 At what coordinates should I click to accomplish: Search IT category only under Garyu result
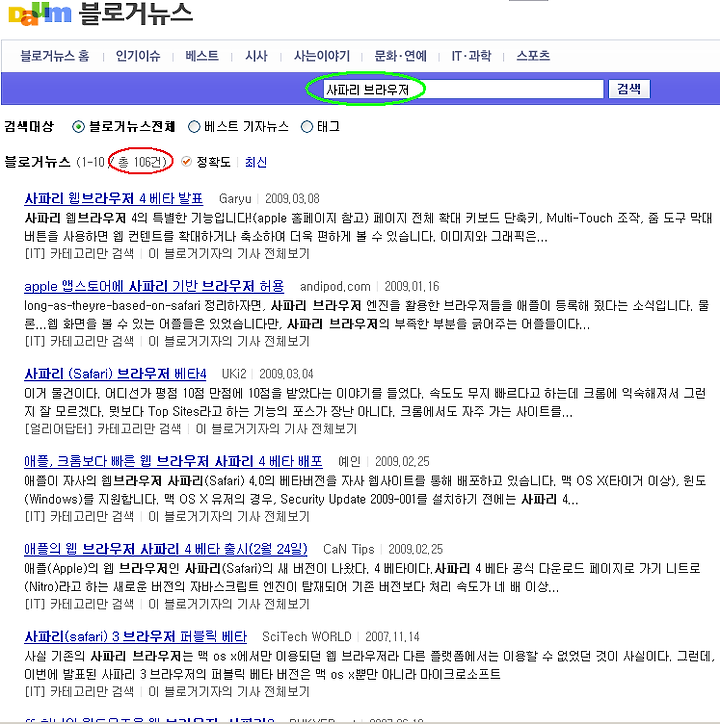click(x=79, y=254)
